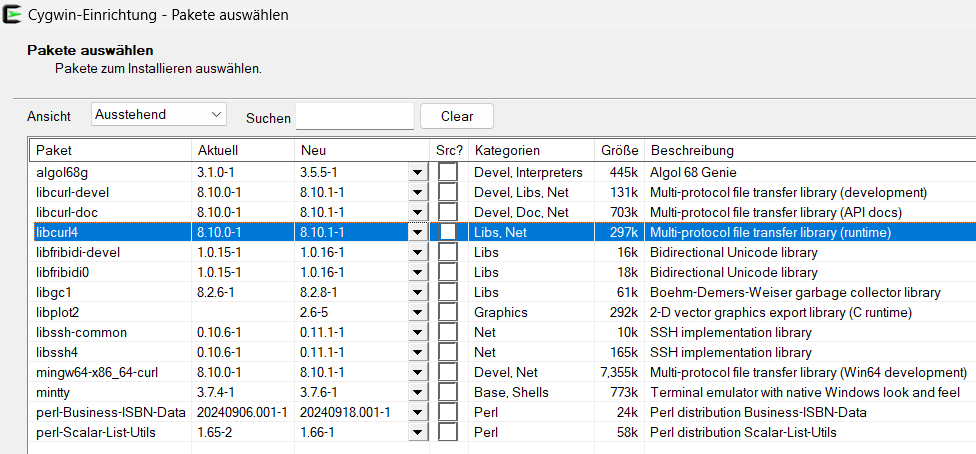The image size is (976, 454).
Task: Click the Kategorien column header
Action: click(x=530, y=150)
